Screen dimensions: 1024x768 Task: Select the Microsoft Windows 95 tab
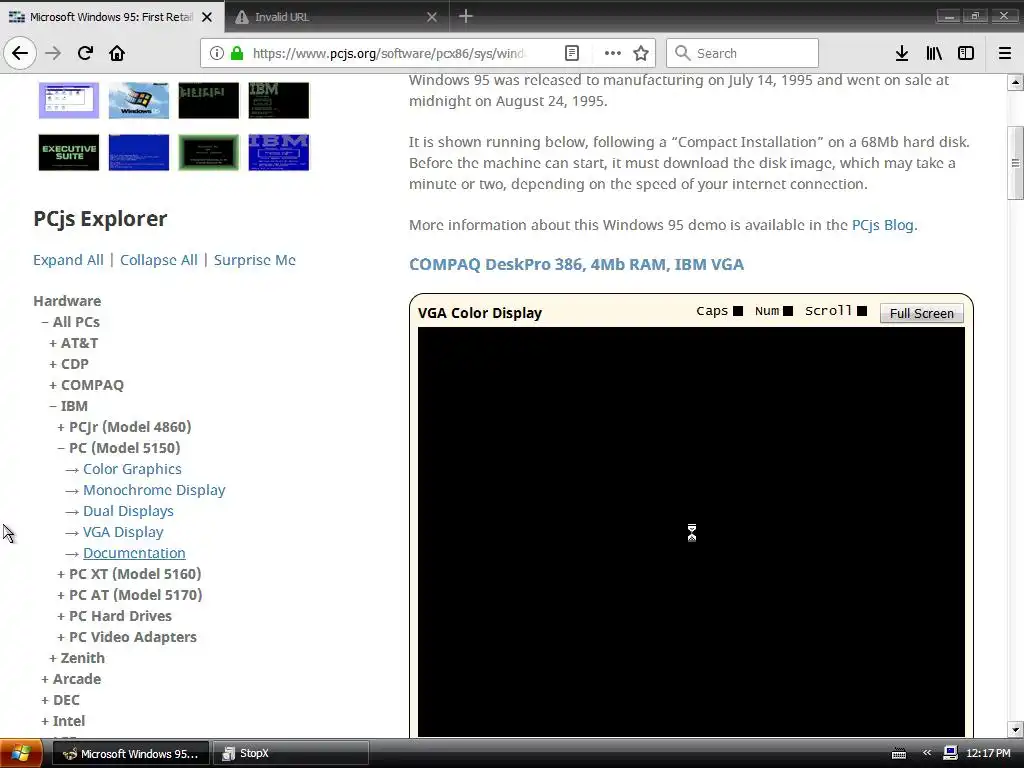pyautogui.click(x=112, y=17)
